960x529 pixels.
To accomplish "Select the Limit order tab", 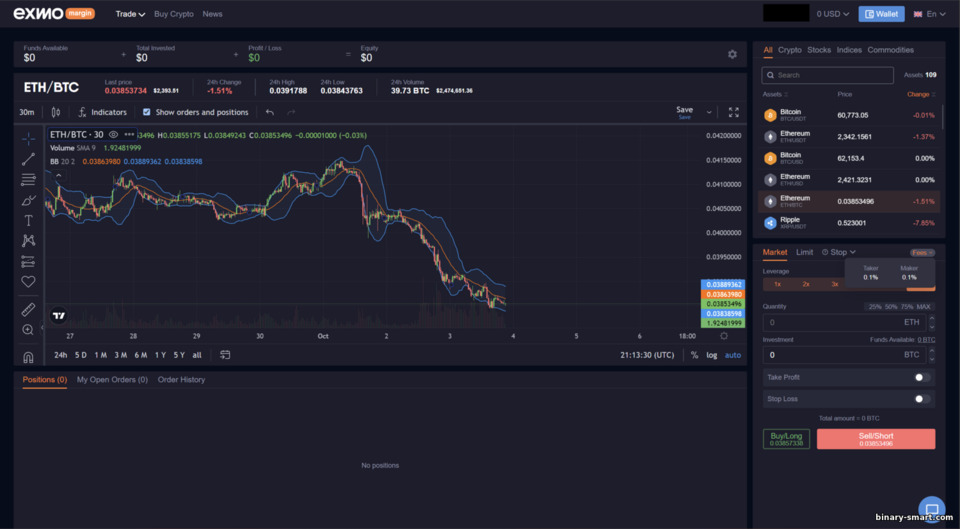I will 804,252.
